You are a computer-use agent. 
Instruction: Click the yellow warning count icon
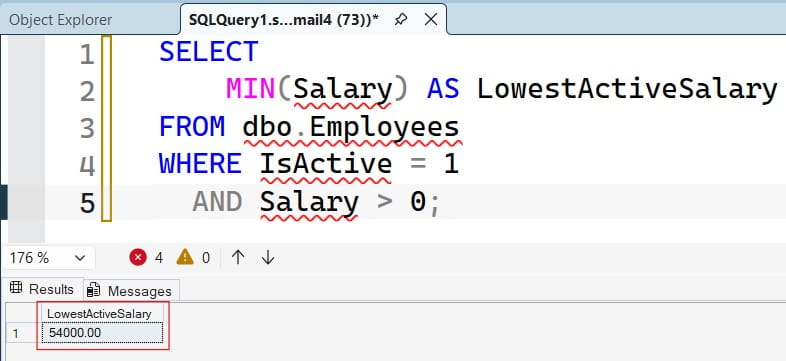click(x=185, y=258)
